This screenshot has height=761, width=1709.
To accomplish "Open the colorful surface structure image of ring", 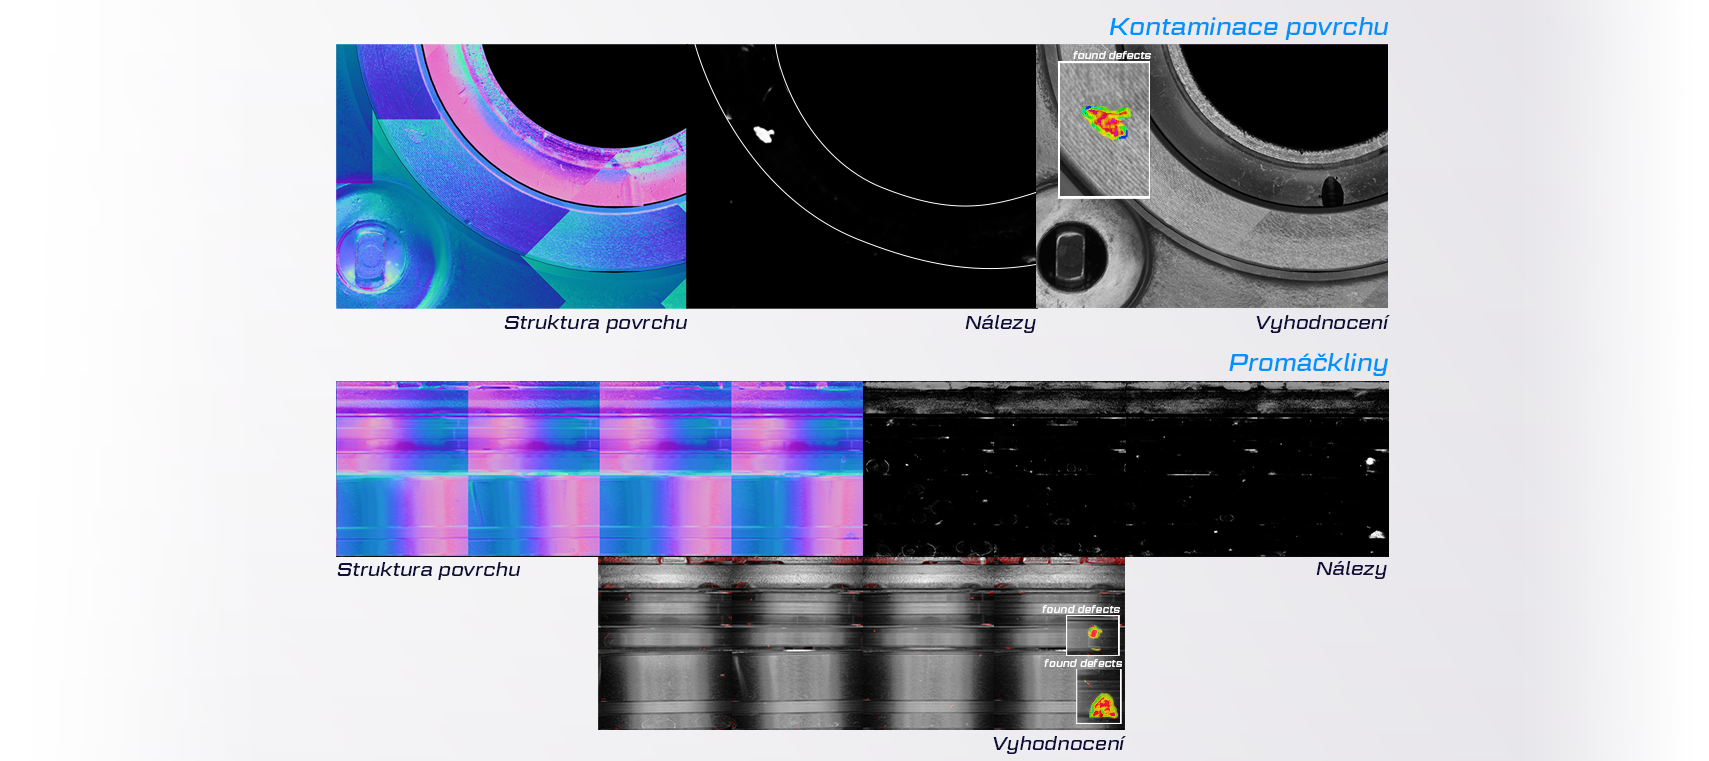I will (x=511, y=176).
